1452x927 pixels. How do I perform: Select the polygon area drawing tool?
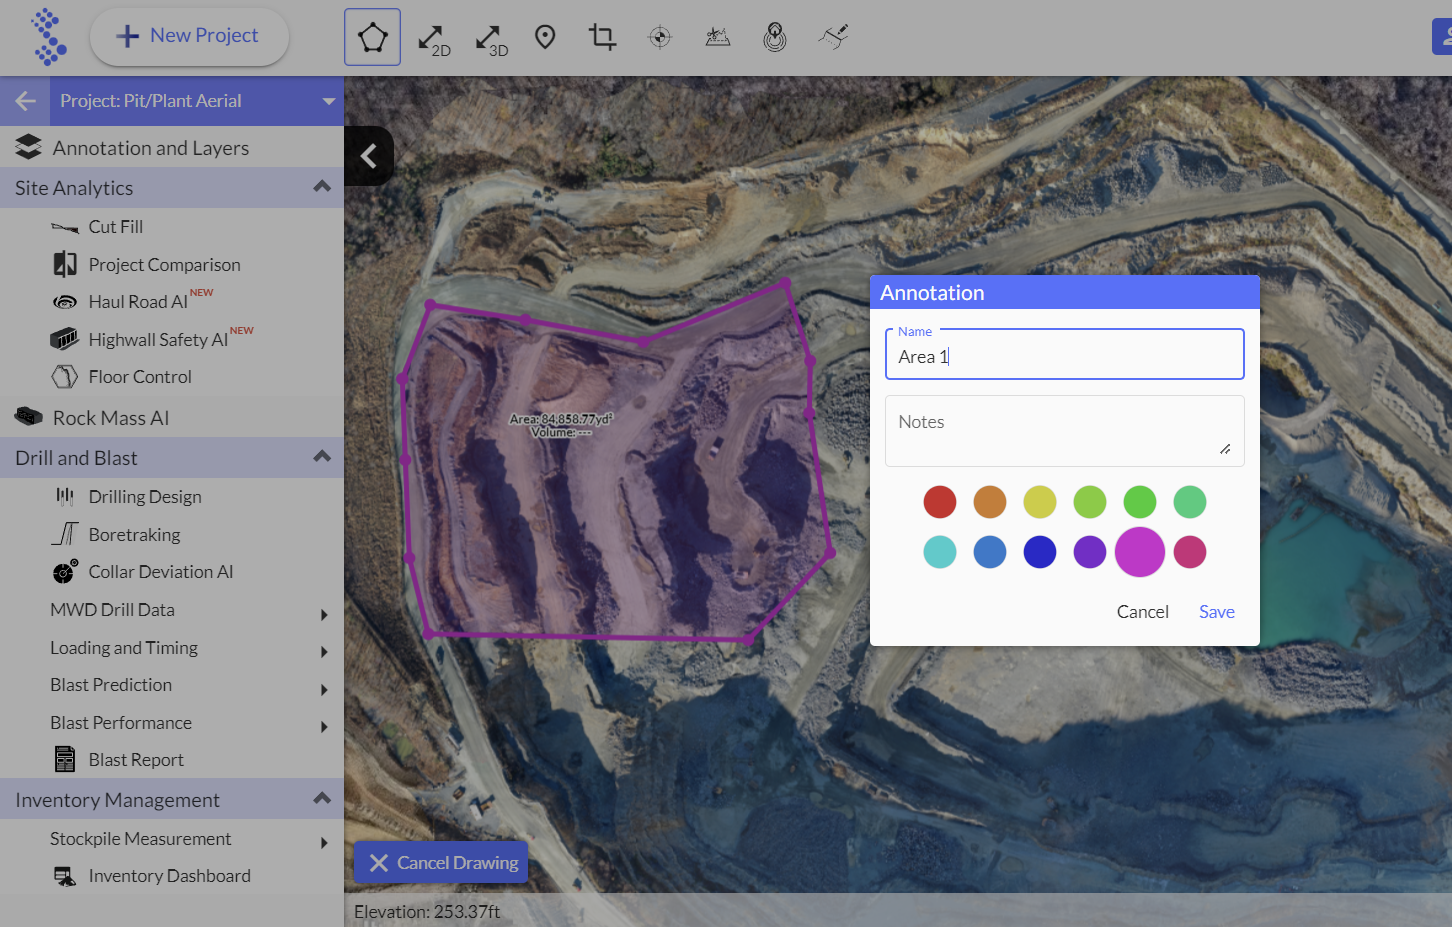372,37
